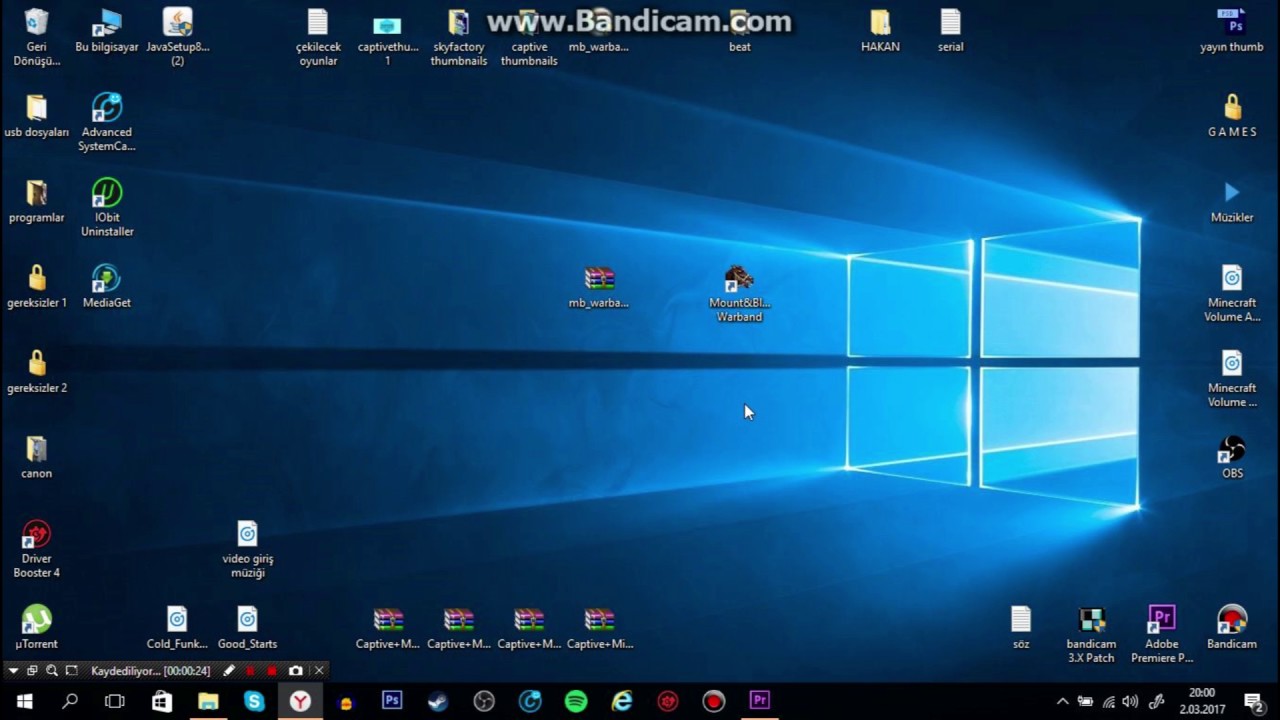Select Minecraft Volume A... audio file
The width and height of the screenshot is (1280, 720).
point(1232,293)
